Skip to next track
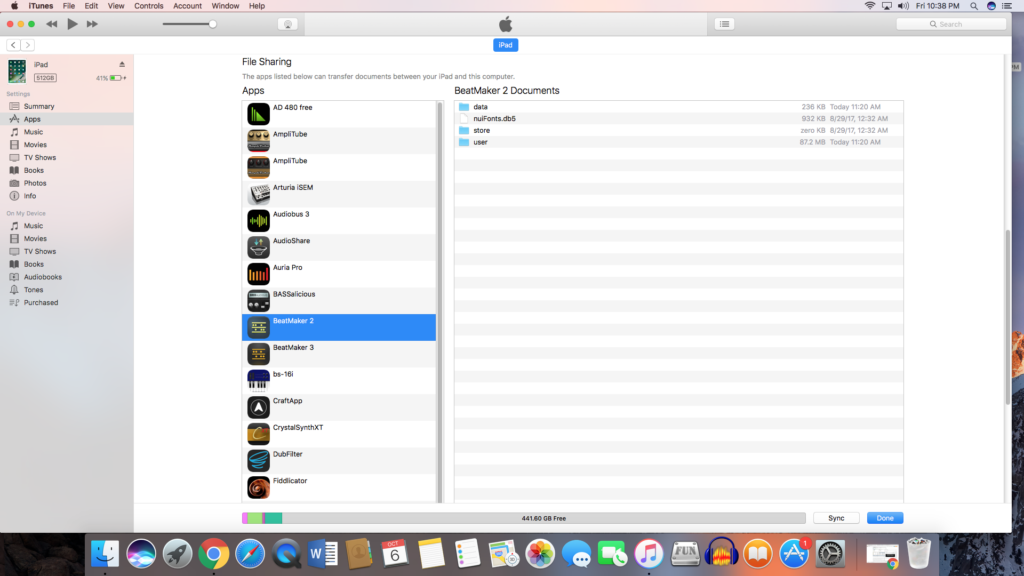Image resolution: width=1024 pixels, height=576 pixels. tap(92, 24)
